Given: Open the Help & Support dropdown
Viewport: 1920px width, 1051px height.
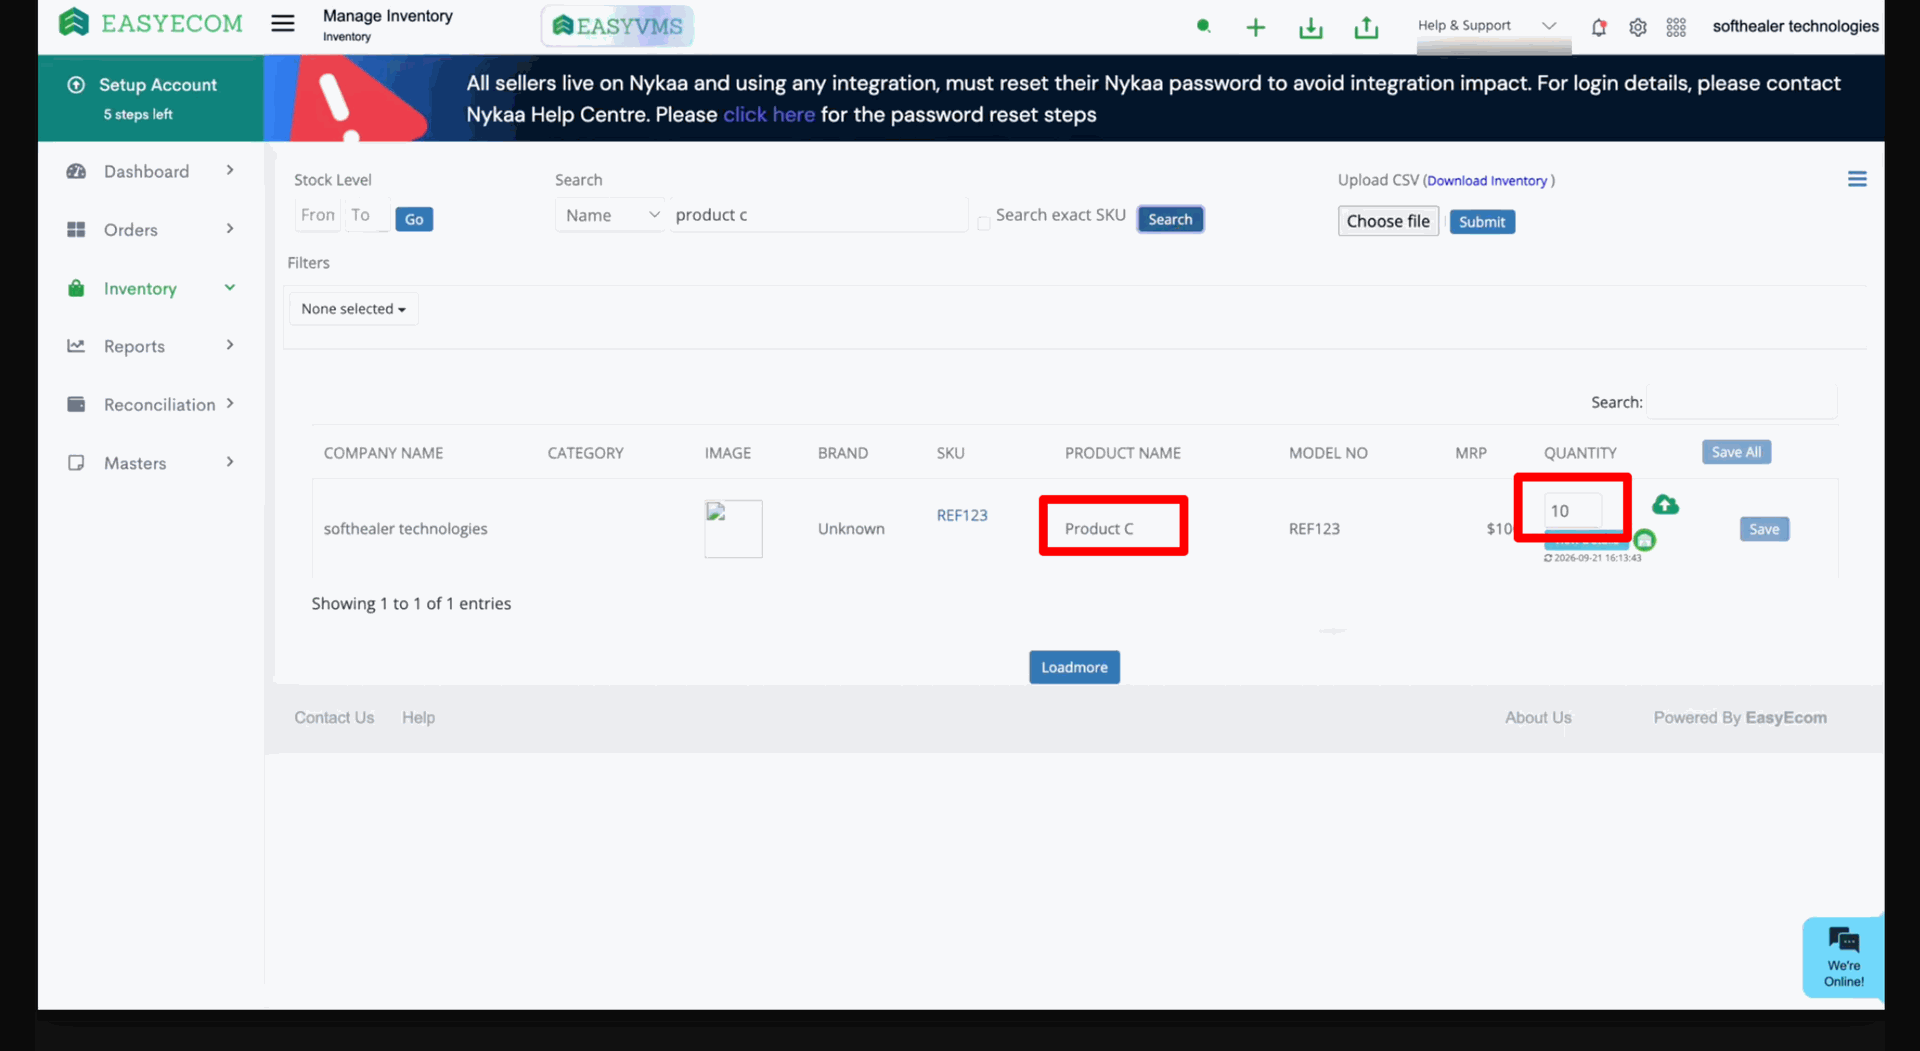Looking at the screenshot, I should (1487, 26).
